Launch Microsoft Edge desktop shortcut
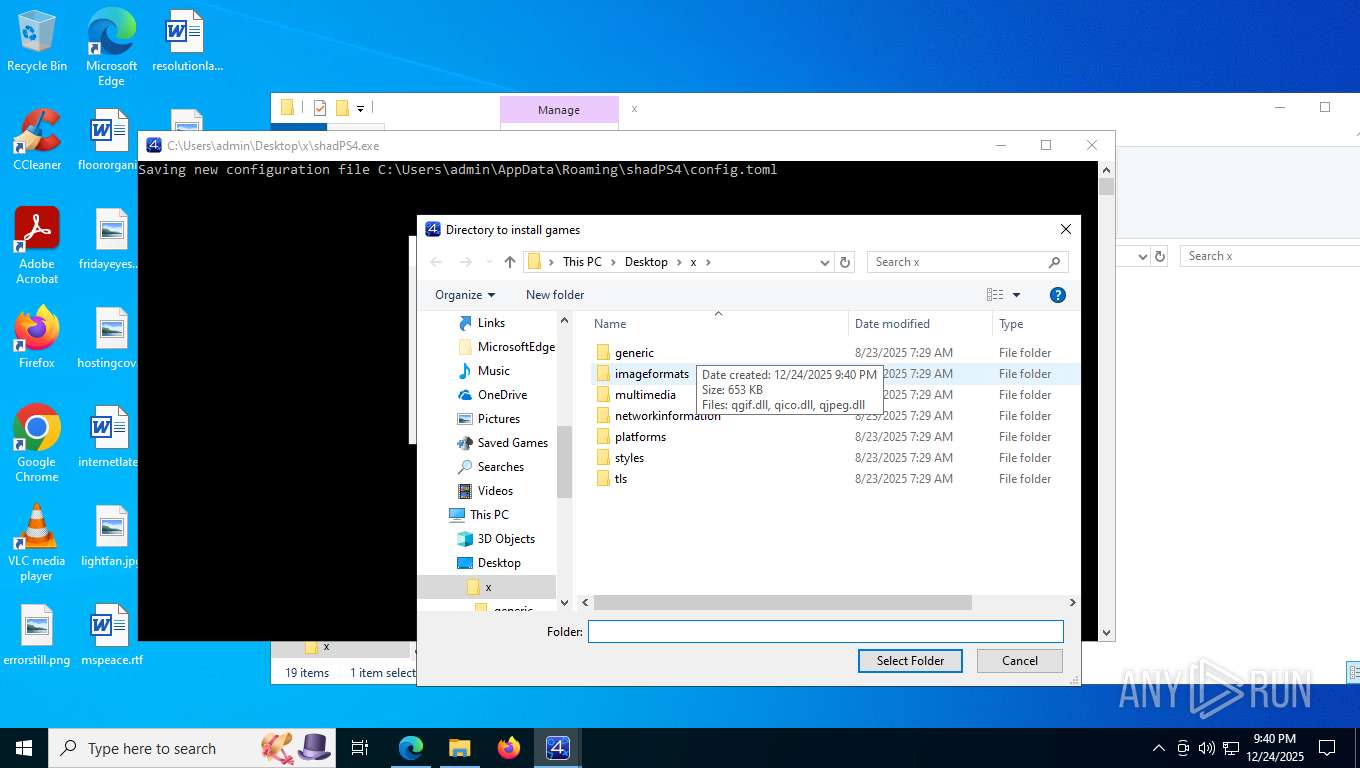The height and width of the screenshot is (768, 1360). (x=111, y=47)
